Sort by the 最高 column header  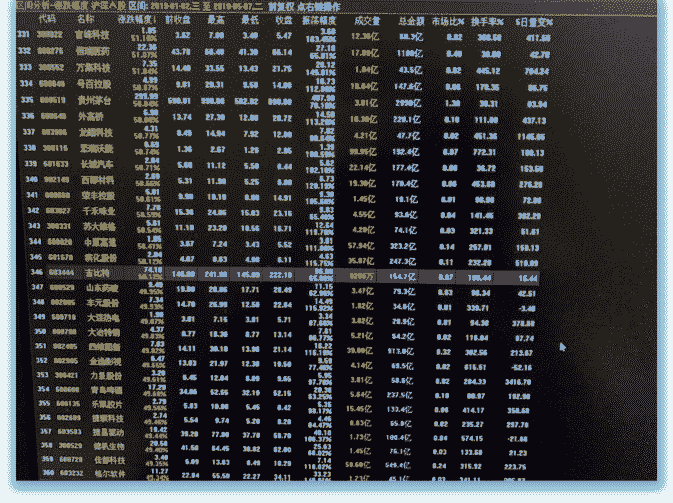[x=215, y=20]
